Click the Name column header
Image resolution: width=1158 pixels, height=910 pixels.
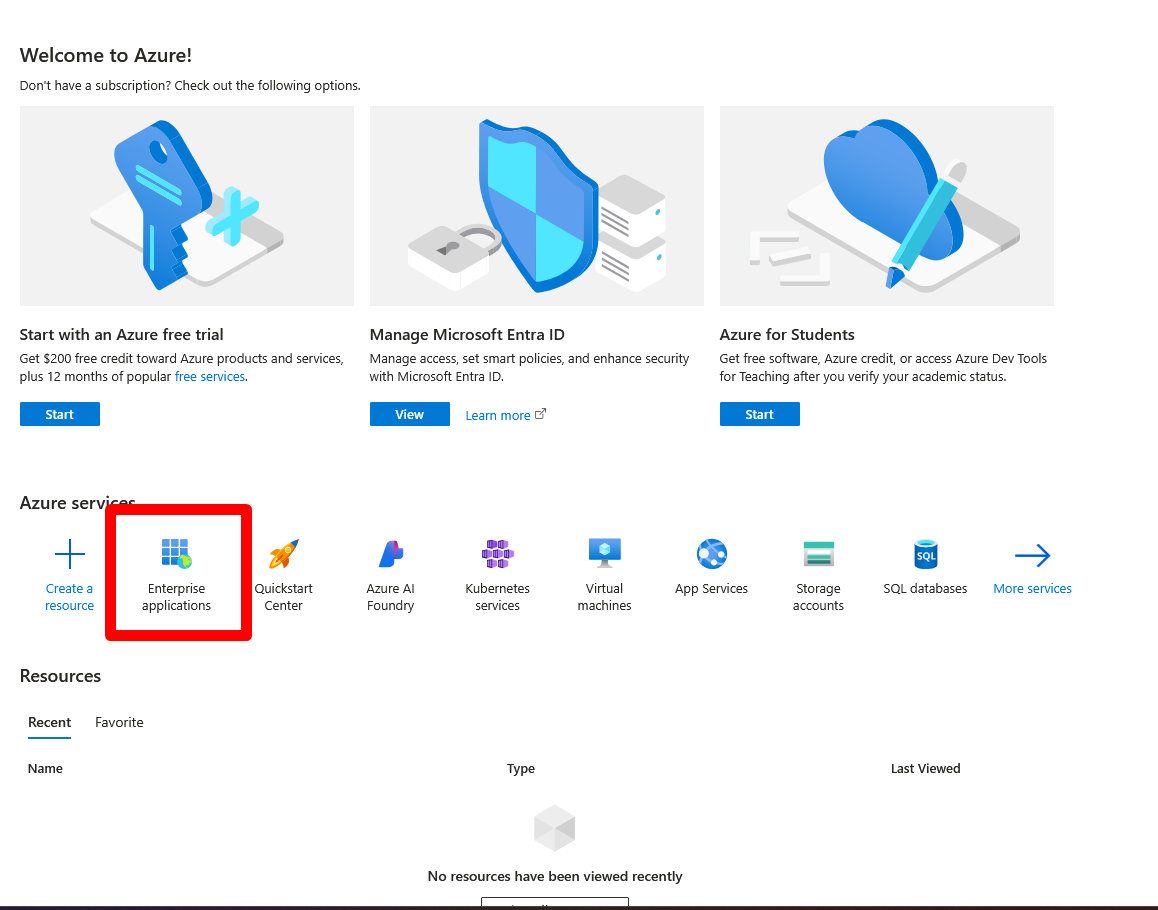click(x=45, y=769)
